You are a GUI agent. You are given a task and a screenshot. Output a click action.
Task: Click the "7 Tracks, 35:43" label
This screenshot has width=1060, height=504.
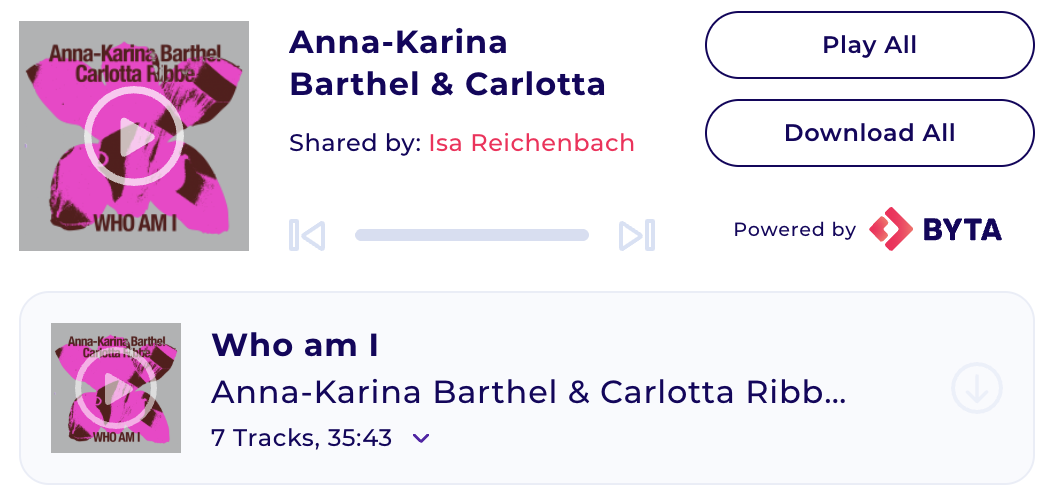click(301, 438)
